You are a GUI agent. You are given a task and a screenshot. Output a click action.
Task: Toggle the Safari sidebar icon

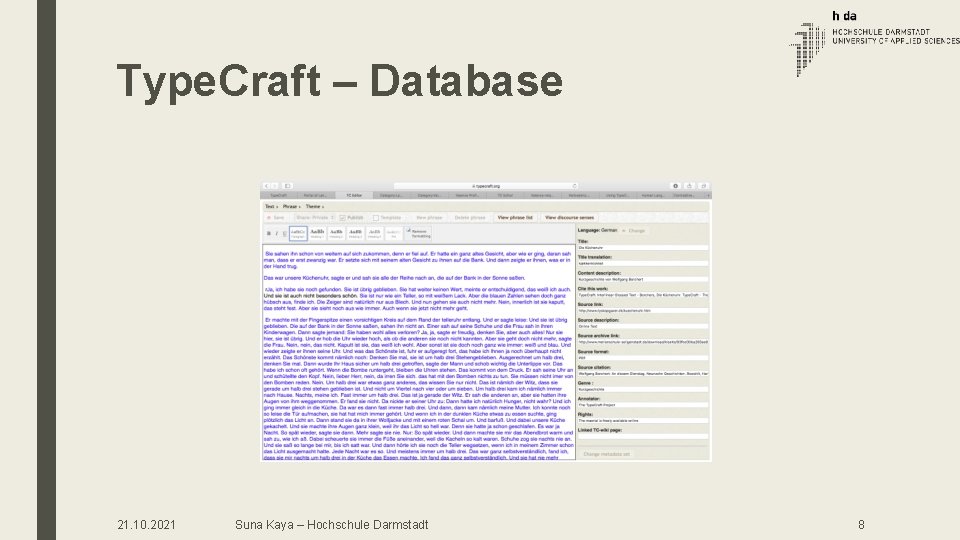coord(288,186)
